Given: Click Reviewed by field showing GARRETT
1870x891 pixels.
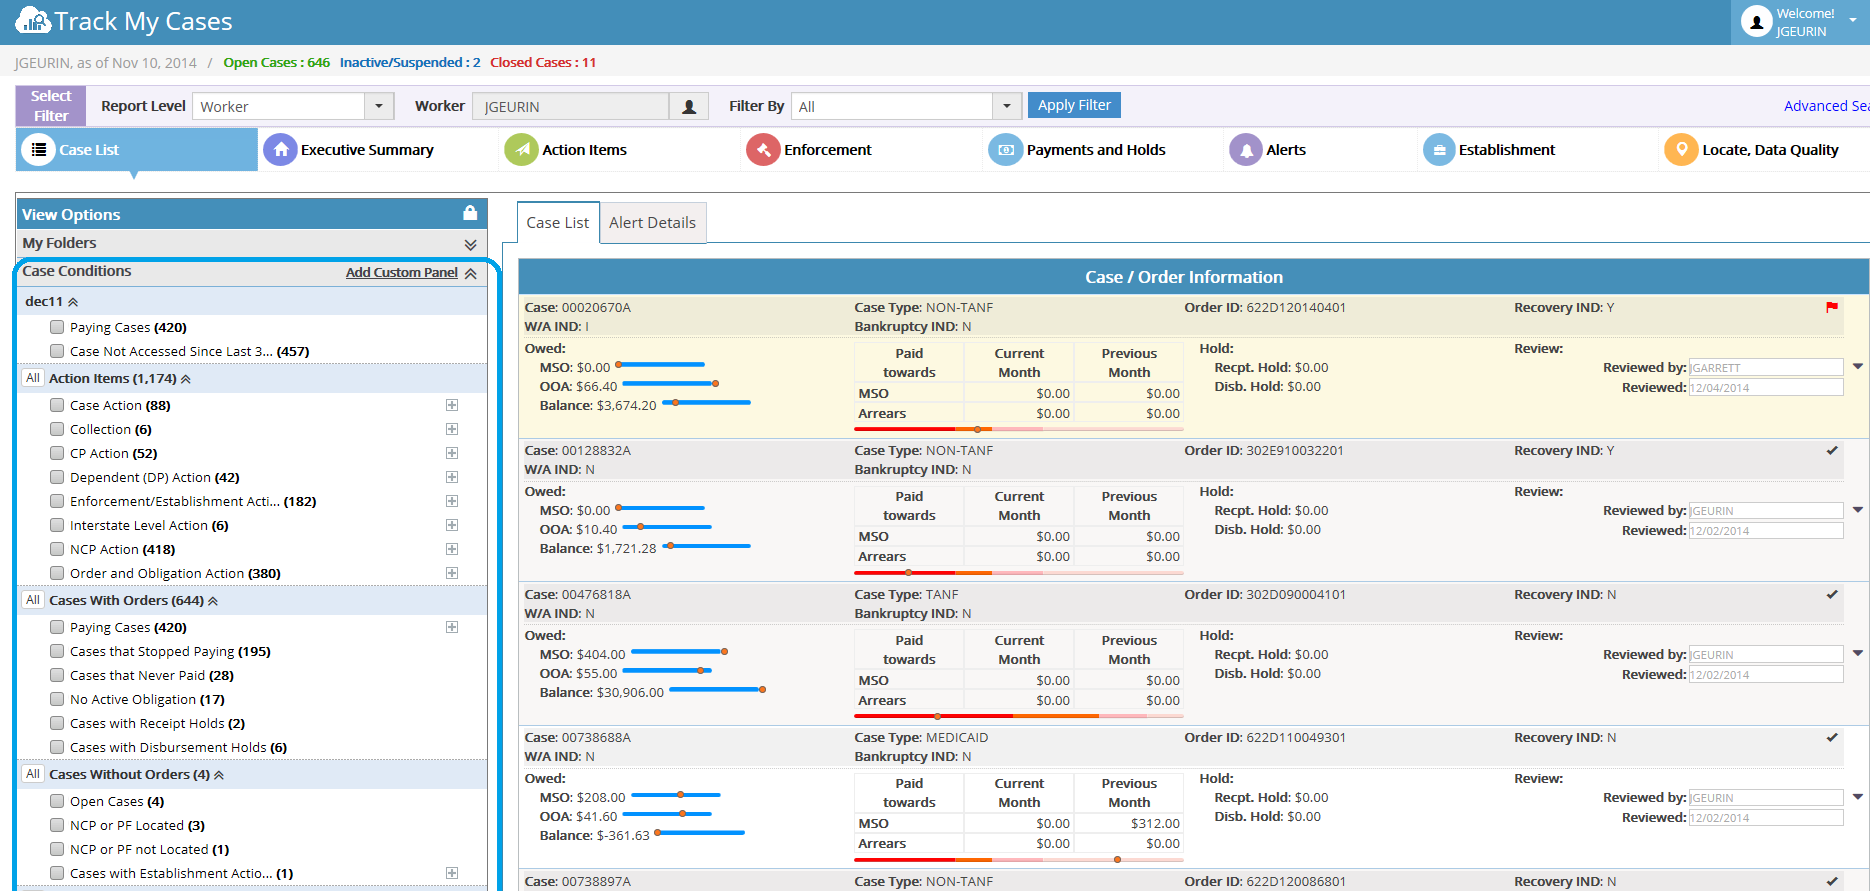Looking at the screenshot, I should click(x=1766, y=368).
